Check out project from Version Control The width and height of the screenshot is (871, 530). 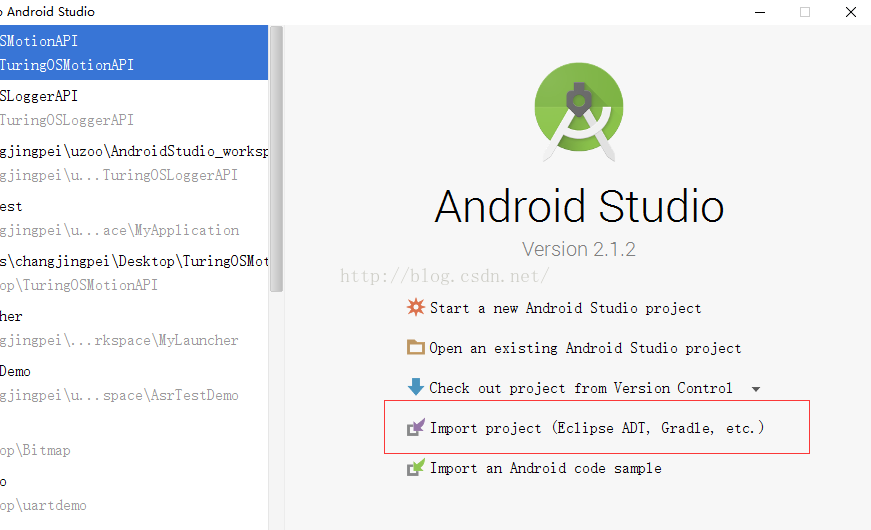(x=580, y=388)
